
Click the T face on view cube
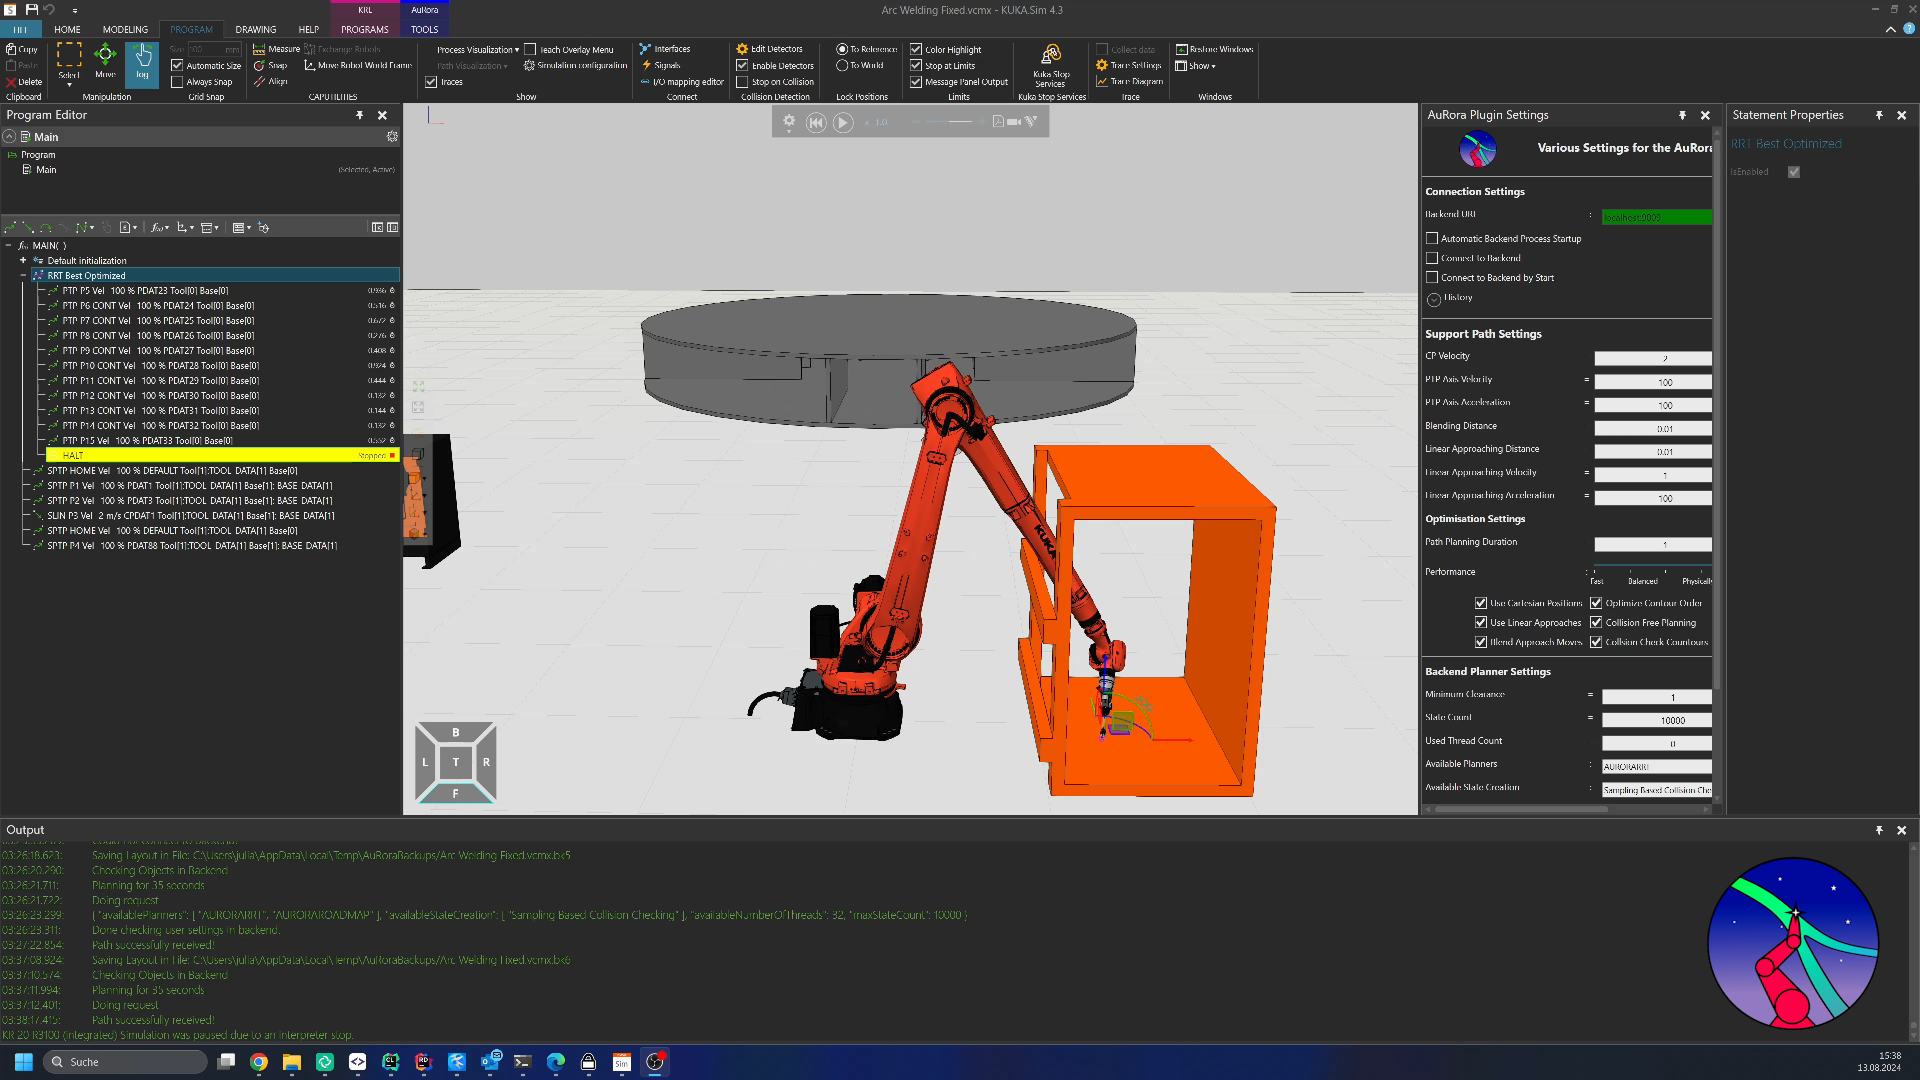click(456, 762)
